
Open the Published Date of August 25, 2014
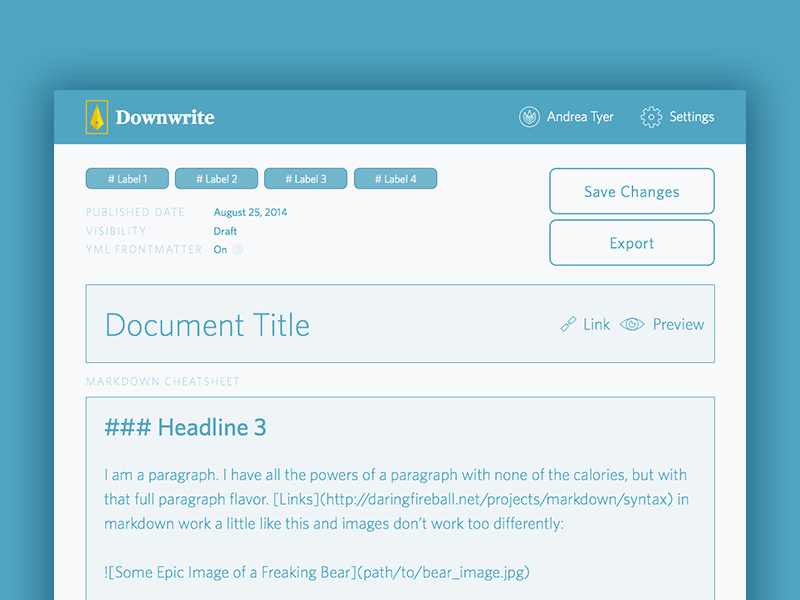250,212
